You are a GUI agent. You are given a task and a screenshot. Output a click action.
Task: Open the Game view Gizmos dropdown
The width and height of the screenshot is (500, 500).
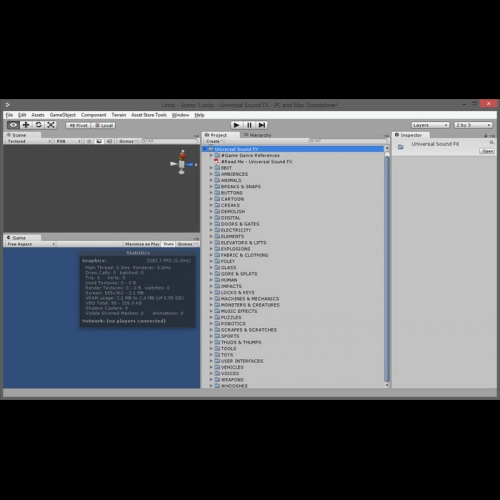click(187, 244)
